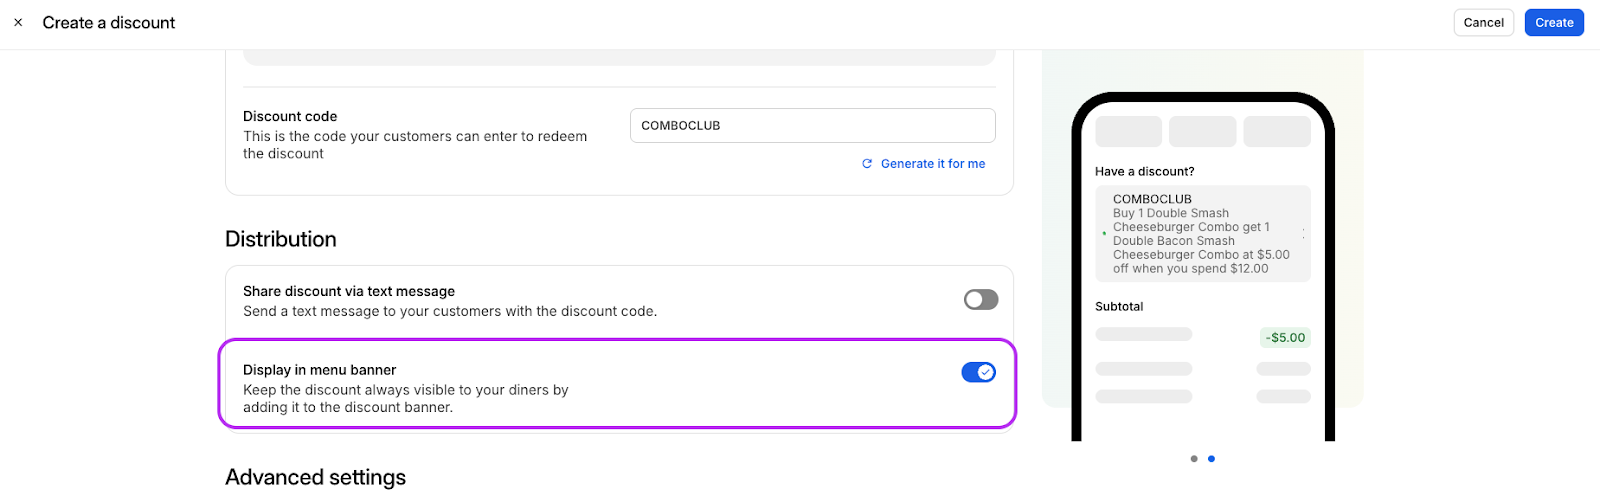Viewport: 1600px width, 496px height.
Task: Disable the Display in menu banner toggle
Action: tap(979, 372)
